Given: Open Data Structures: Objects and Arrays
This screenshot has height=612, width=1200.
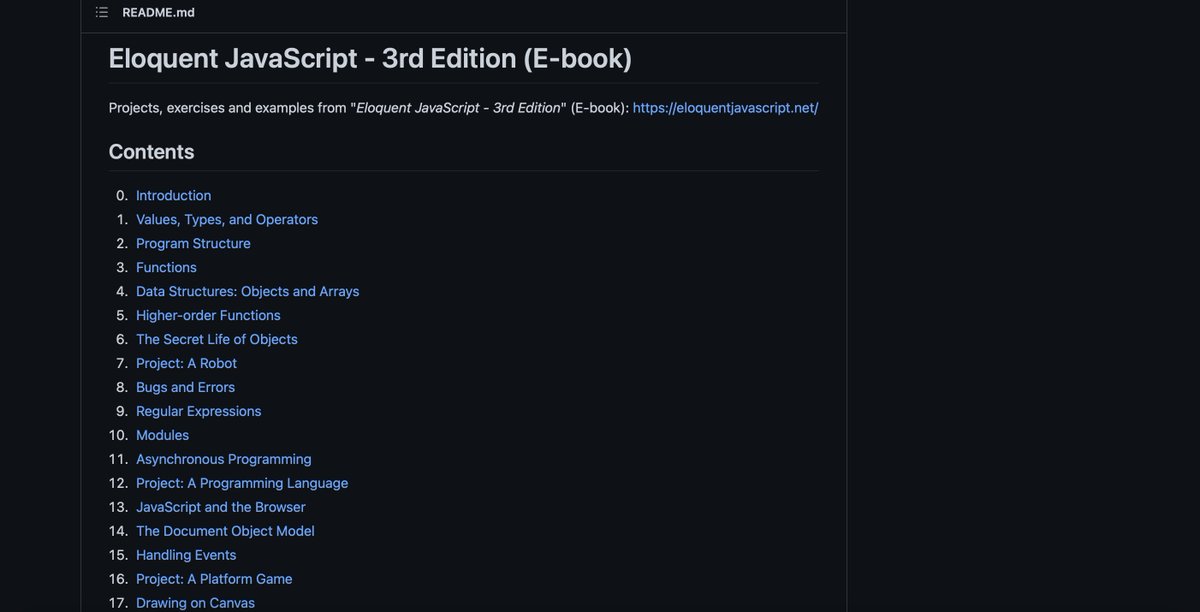Looking at the screenshot, I should click(x=248, y=291).
